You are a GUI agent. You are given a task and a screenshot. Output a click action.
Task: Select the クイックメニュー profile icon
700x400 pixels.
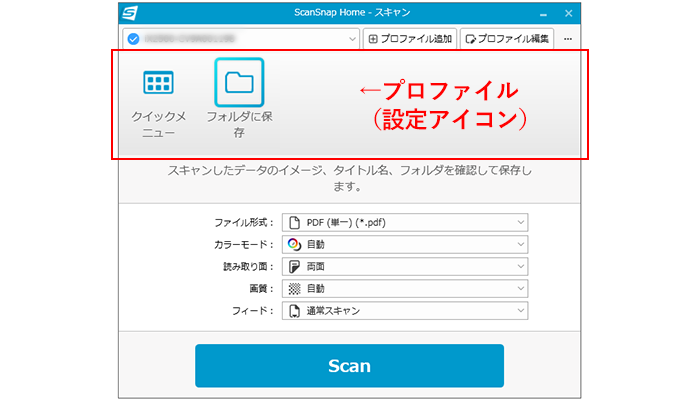tap(158, 83)
